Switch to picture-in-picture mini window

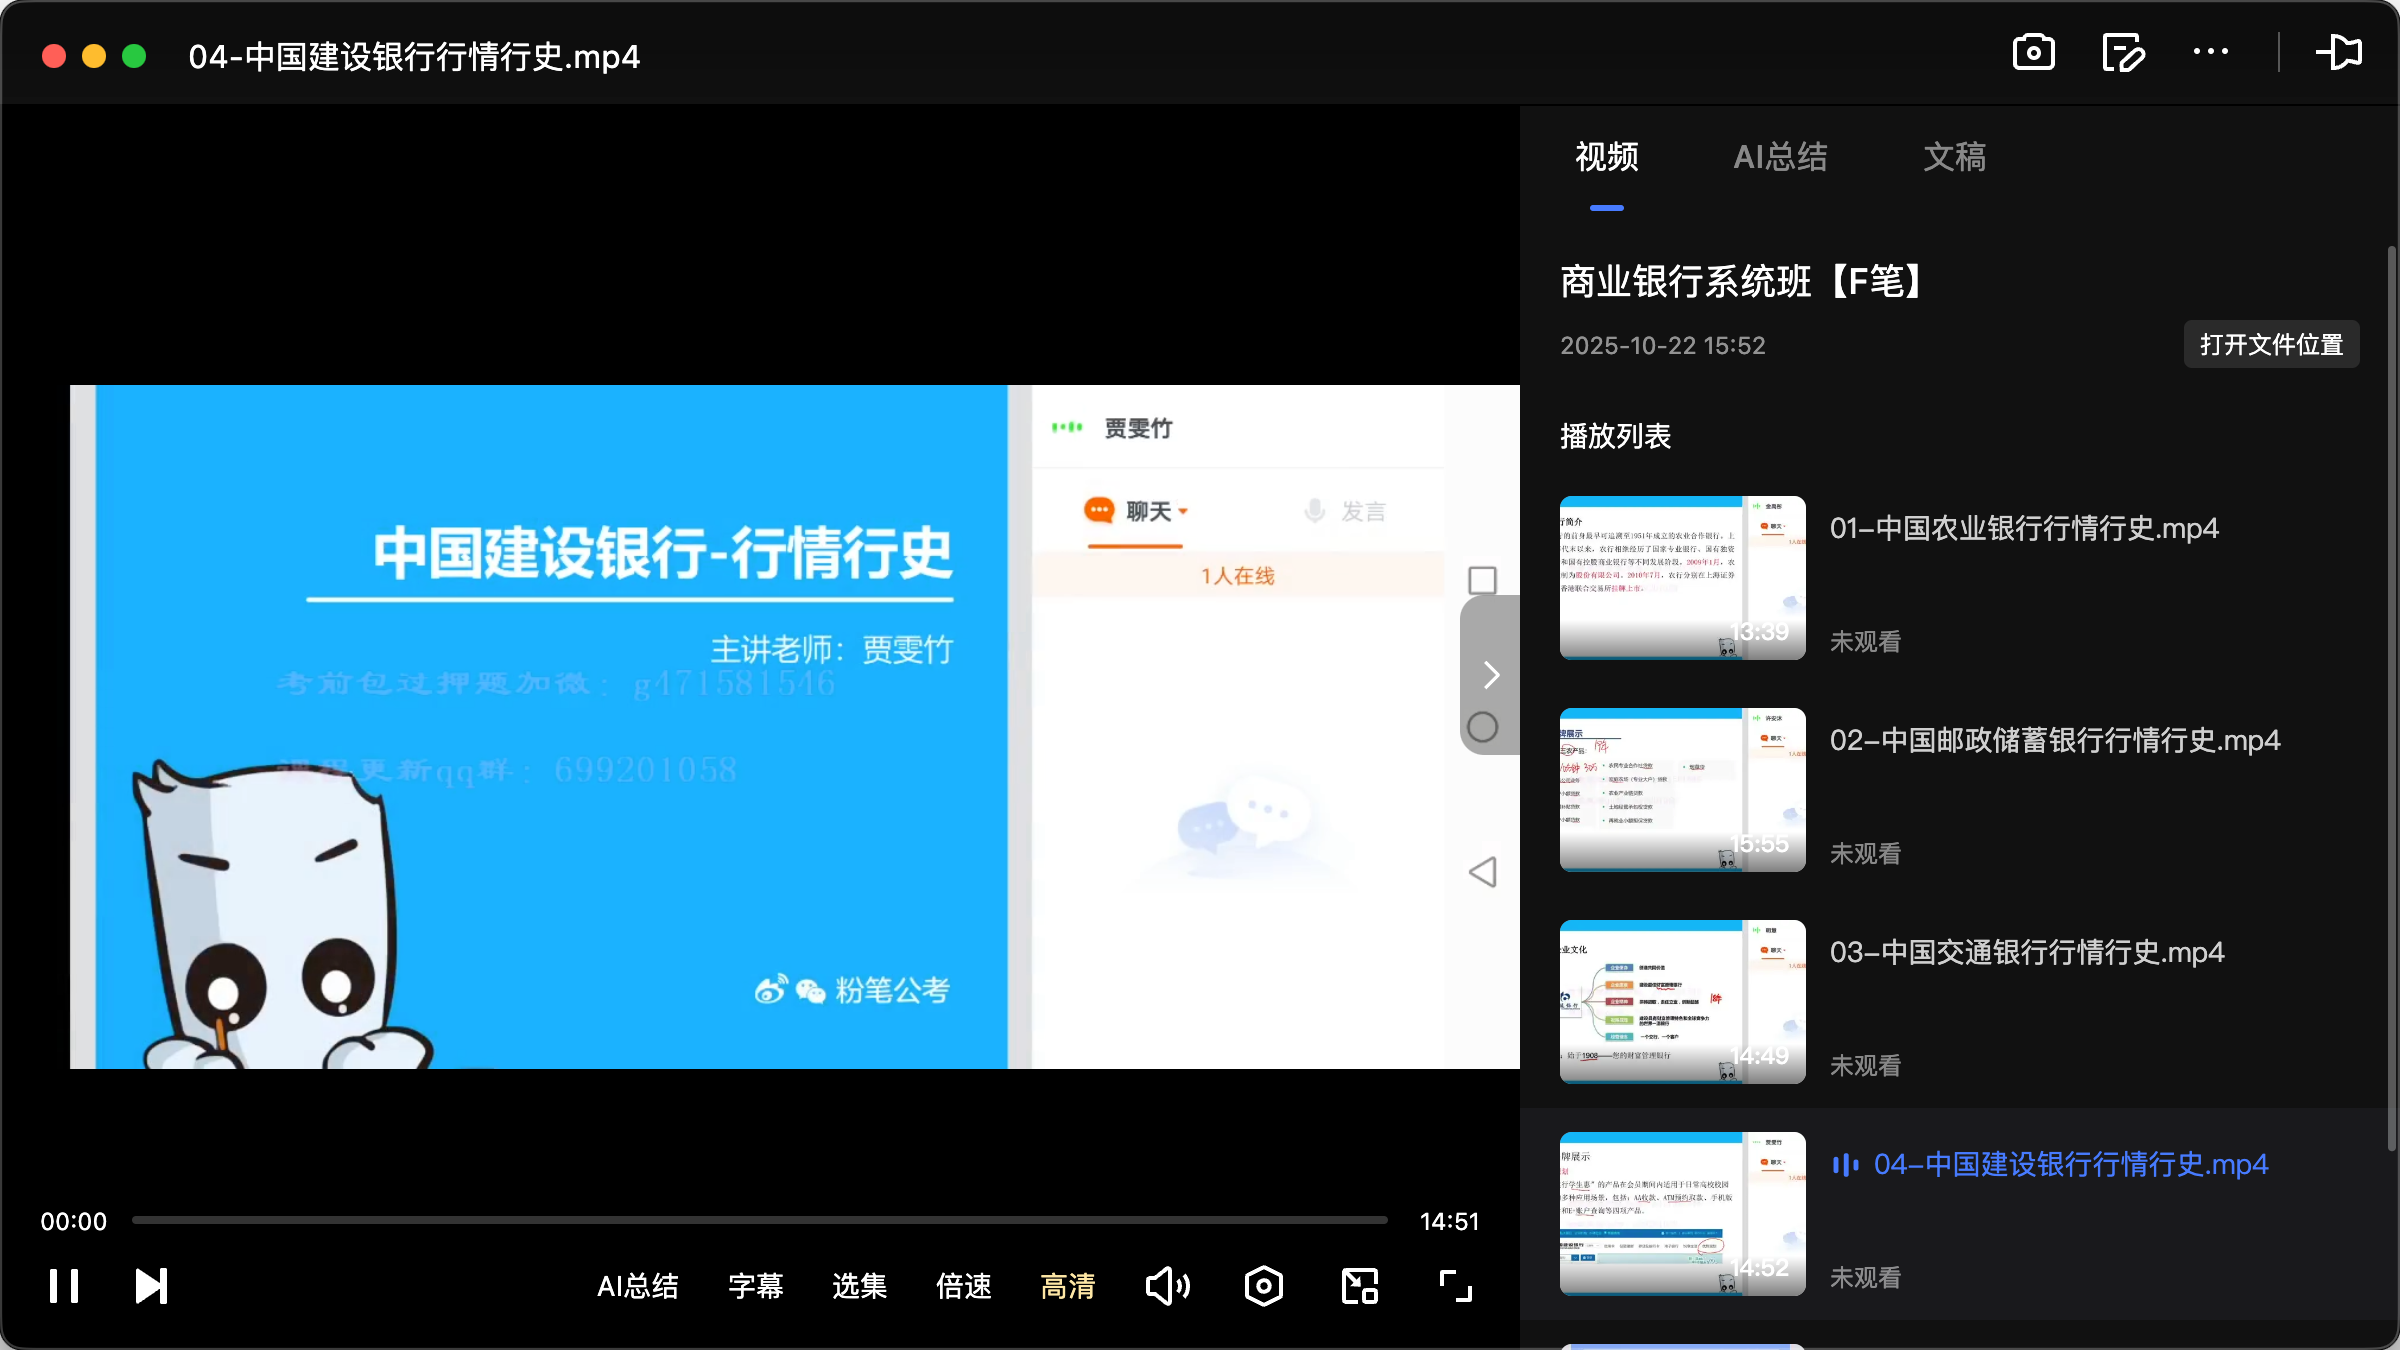coord(1358,1286)
